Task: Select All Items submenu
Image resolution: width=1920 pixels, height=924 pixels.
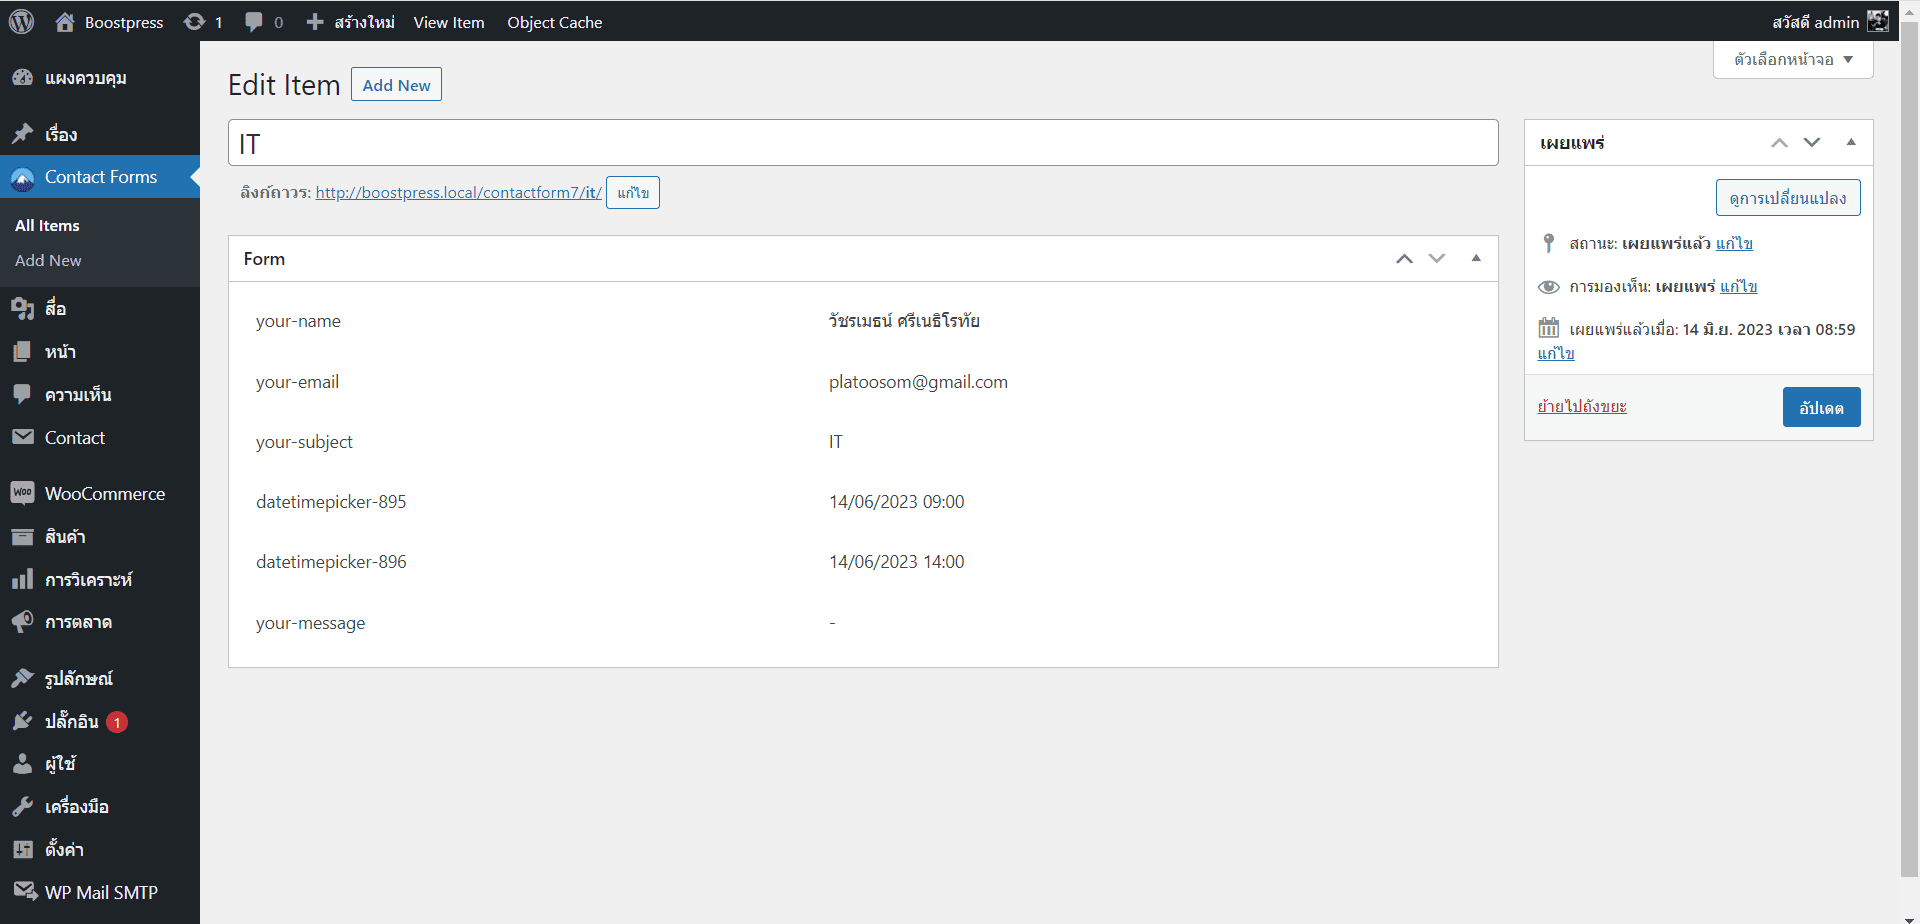Action: 47,226
